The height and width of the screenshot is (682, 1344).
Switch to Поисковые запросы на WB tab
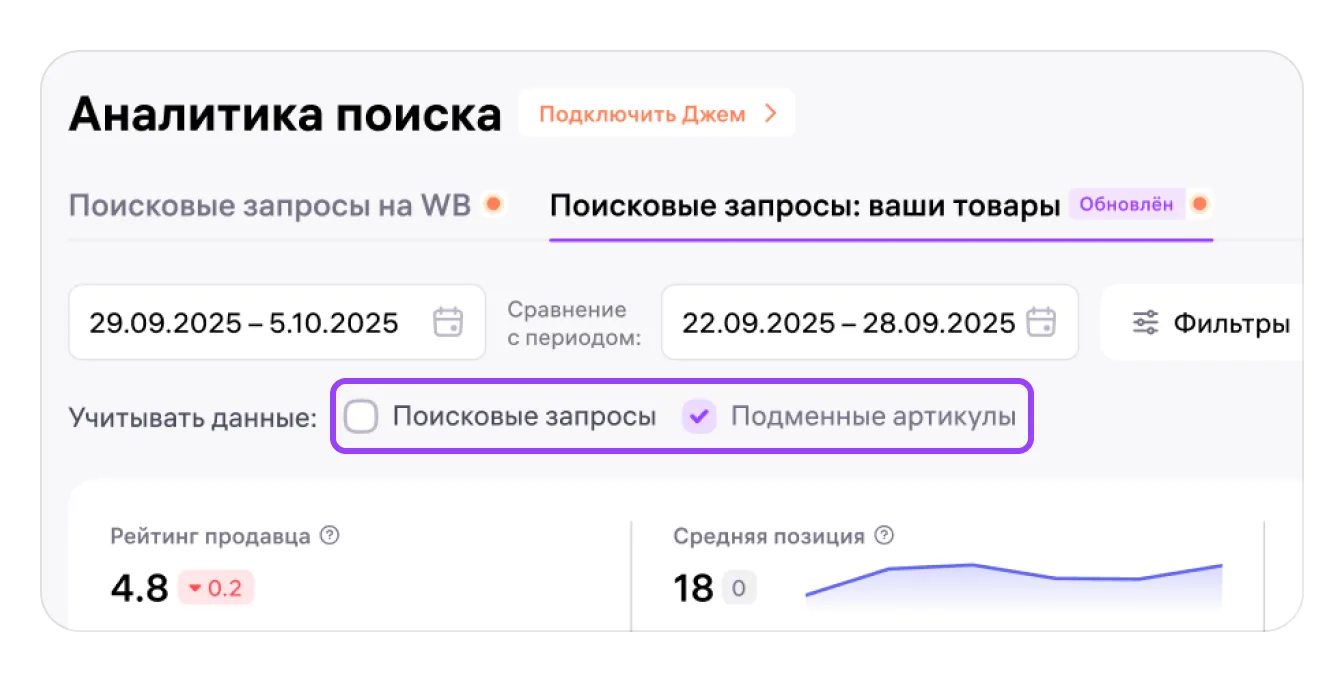[x=270, y=206]
